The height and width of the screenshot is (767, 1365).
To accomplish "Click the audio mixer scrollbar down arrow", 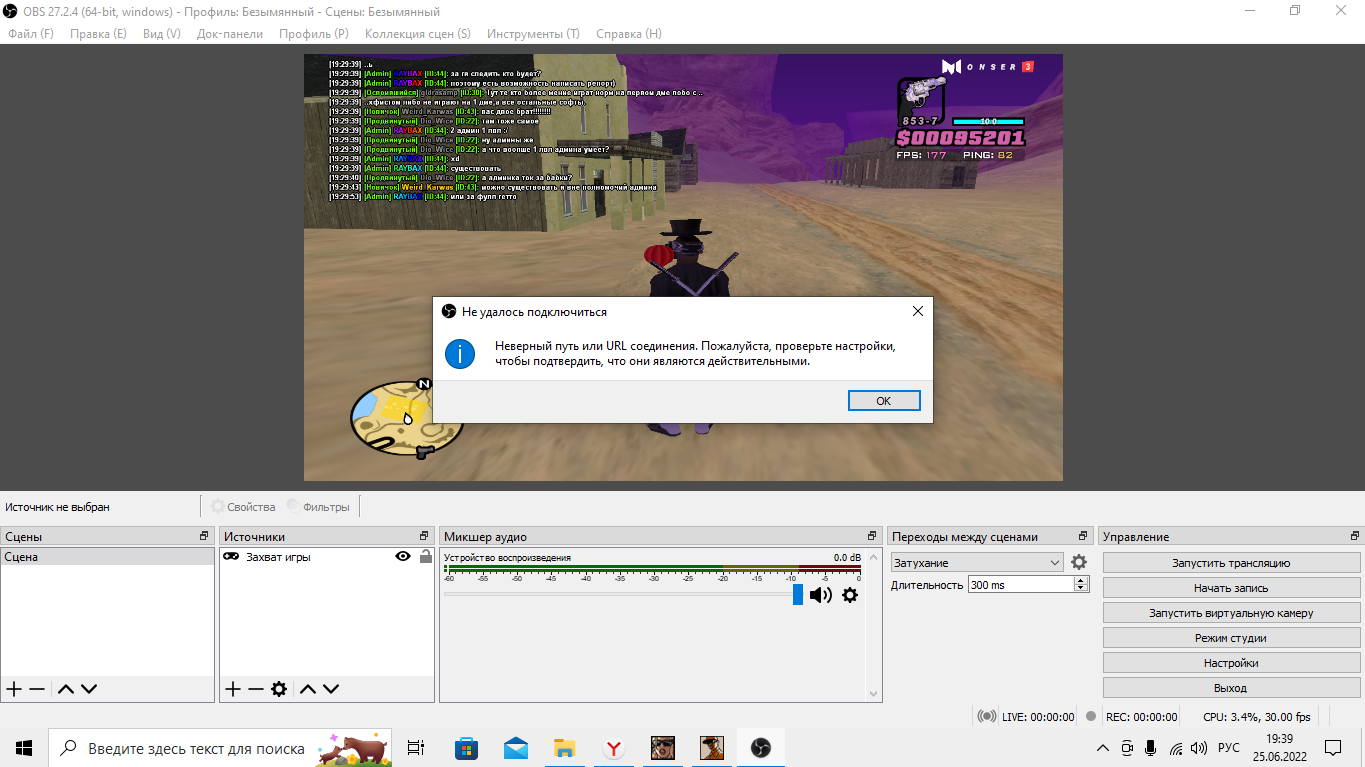I will click(x=873, y=693).
